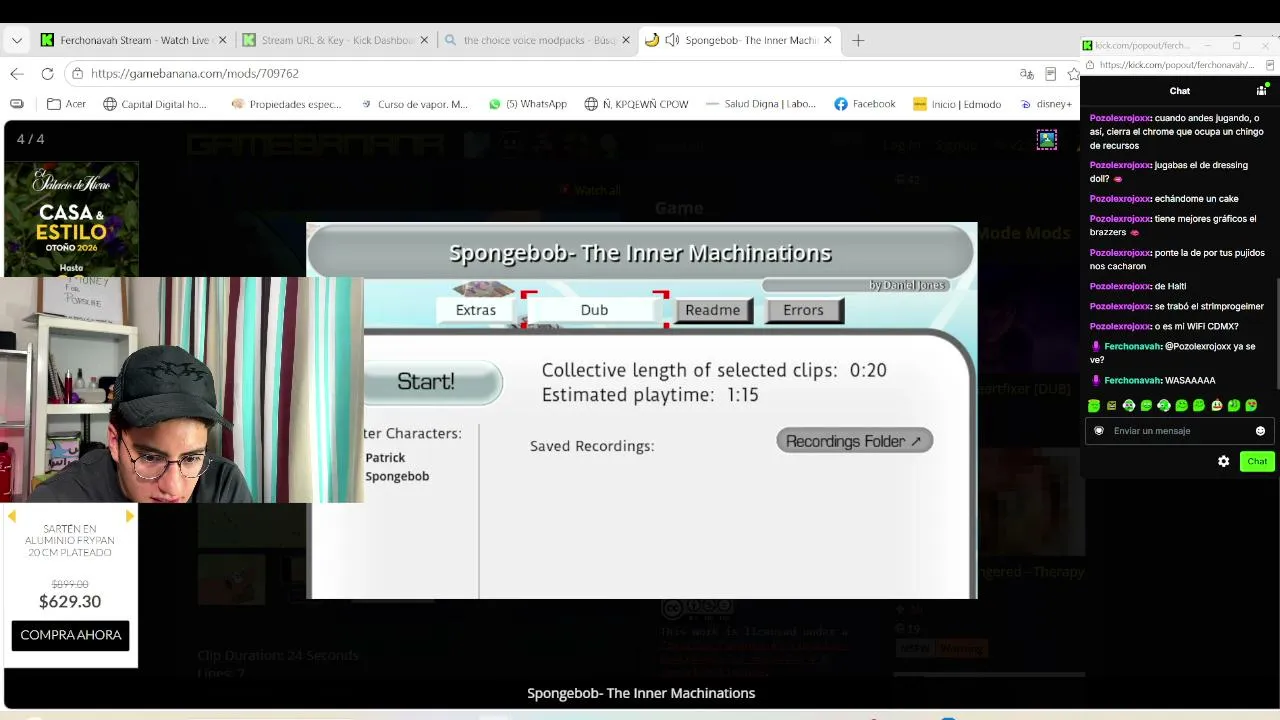Click the Kick chat popout address bar
The image size is (1280, 720).
click(1176, 65)
